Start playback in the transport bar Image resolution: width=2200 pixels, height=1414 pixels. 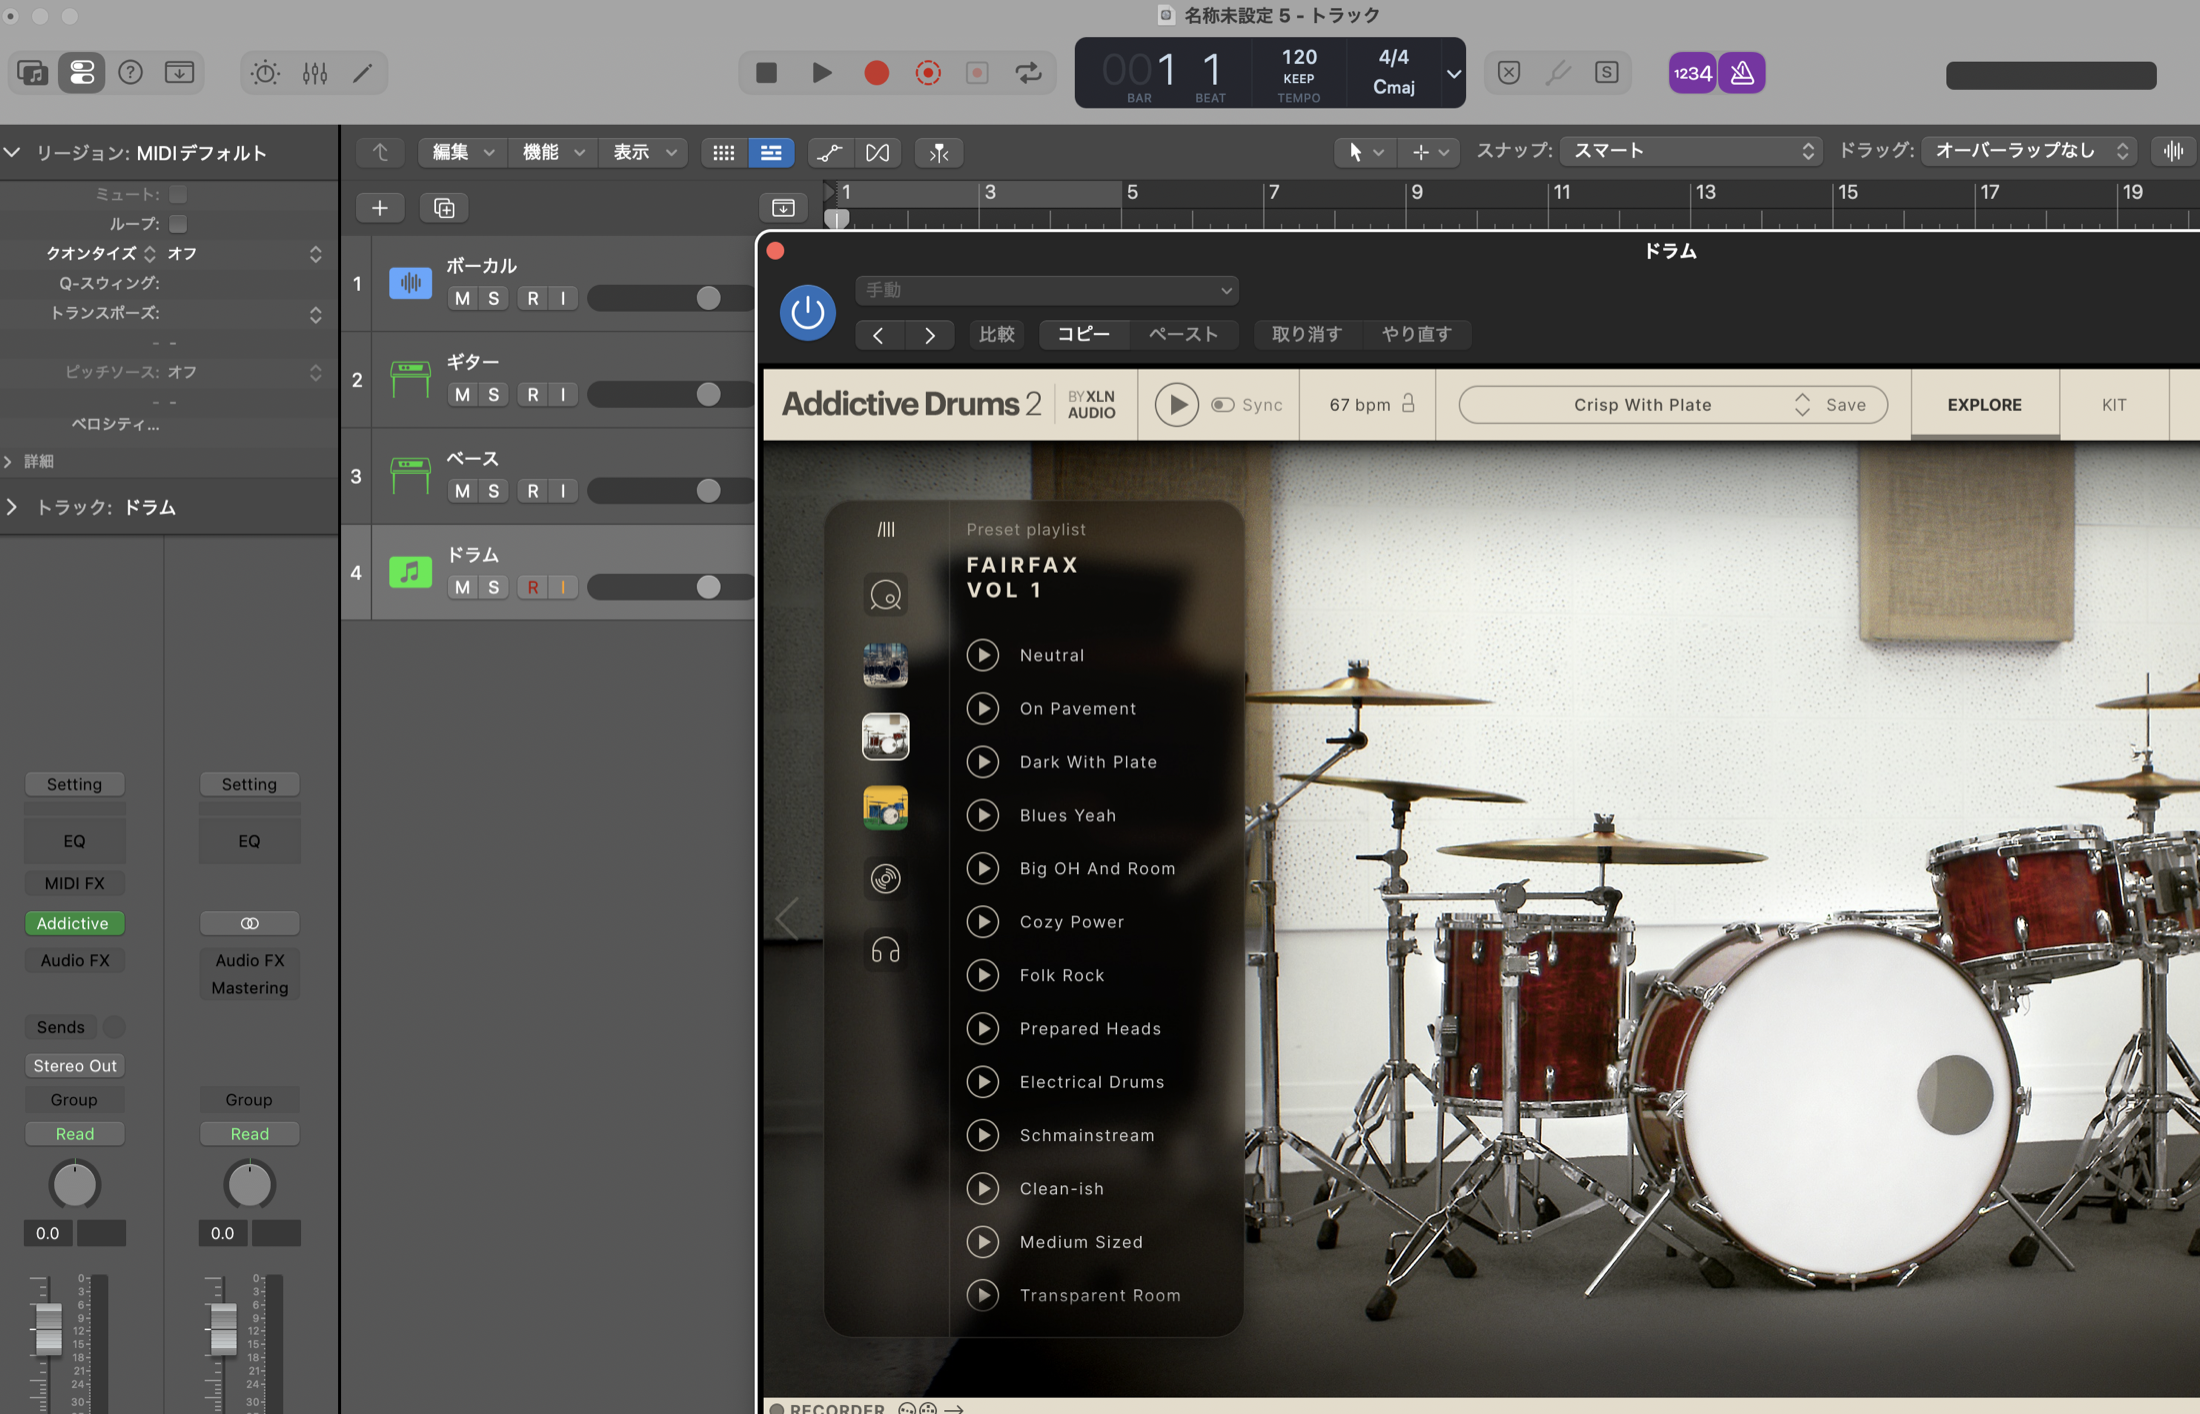(822, 73)
